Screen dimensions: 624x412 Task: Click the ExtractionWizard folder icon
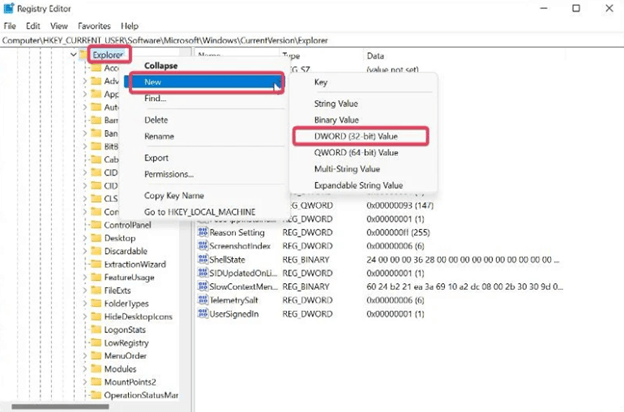click(x=96, y=264)
